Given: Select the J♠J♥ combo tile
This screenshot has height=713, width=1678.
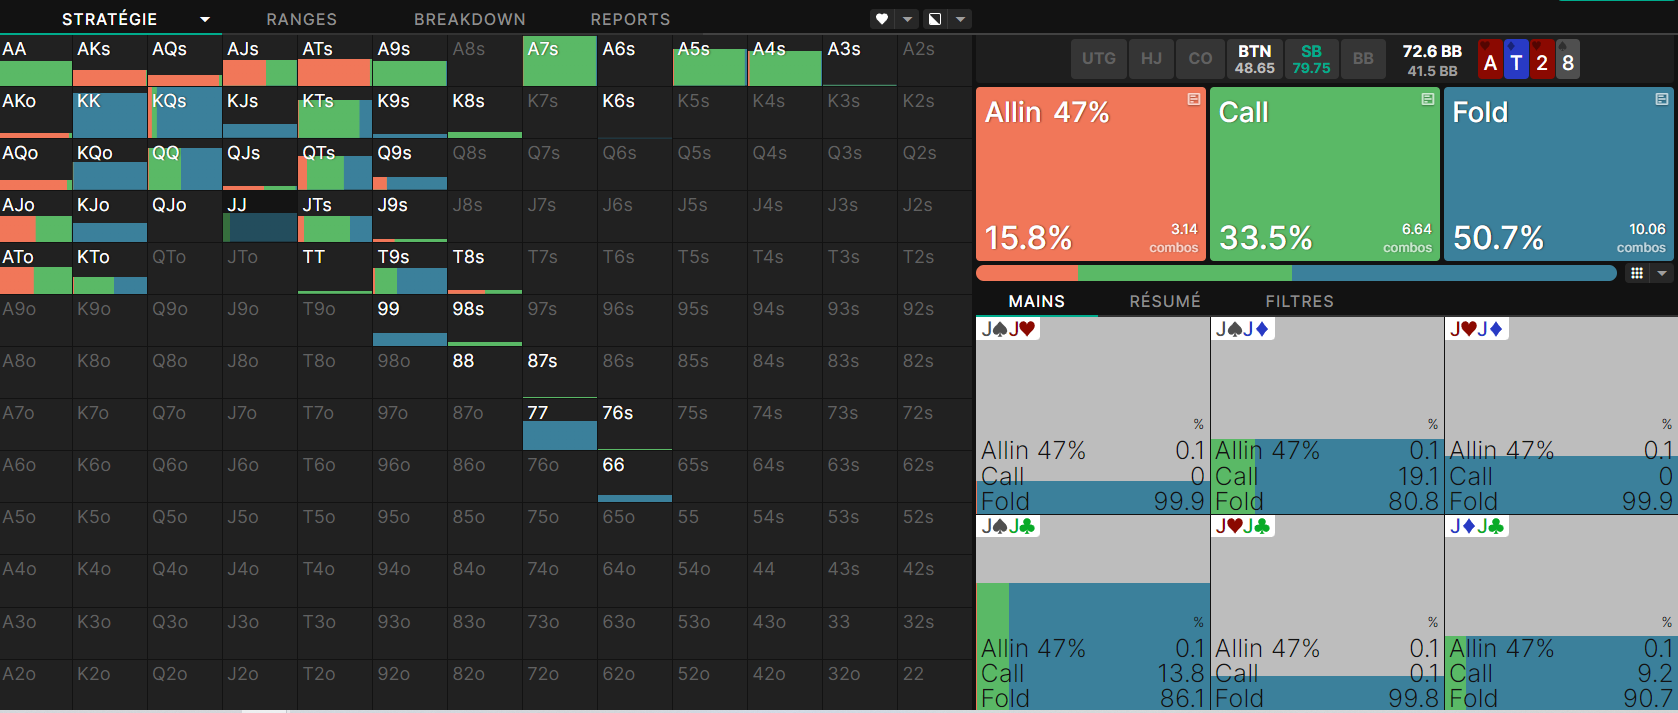Looking at the screenshot, I should [1093, 416].
